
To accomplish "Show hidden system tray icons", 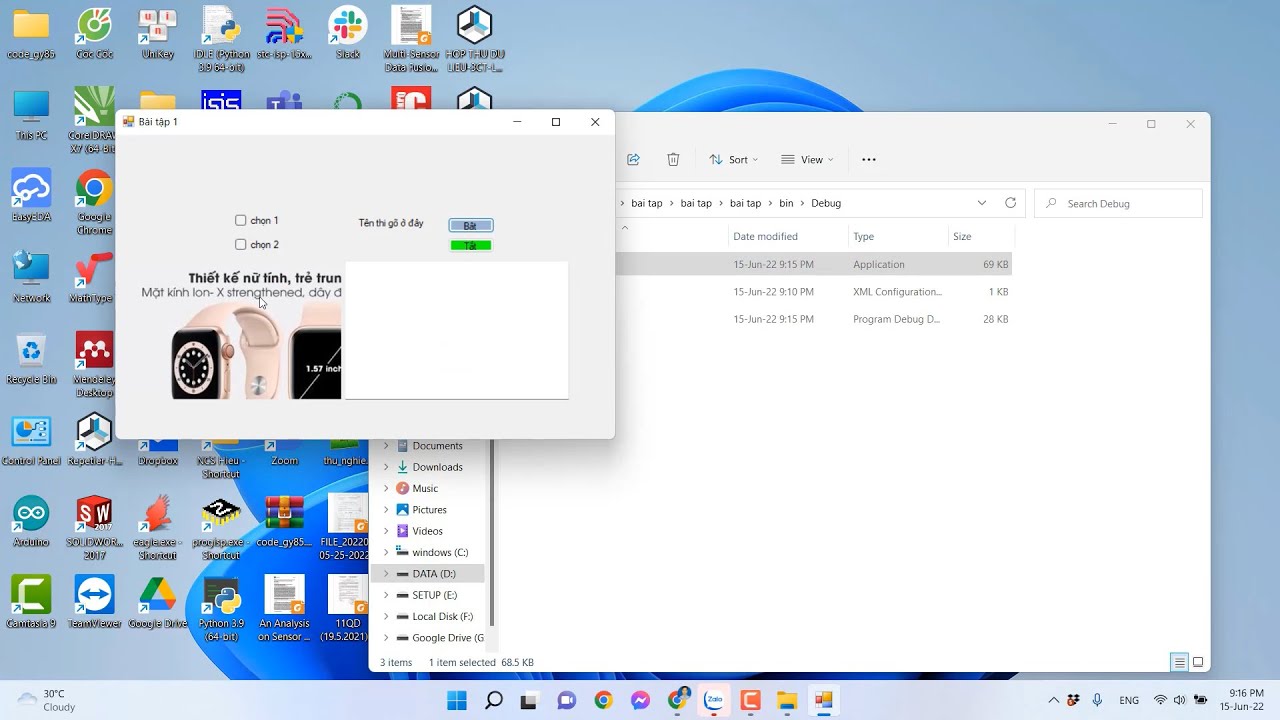I will point(1053,700).
